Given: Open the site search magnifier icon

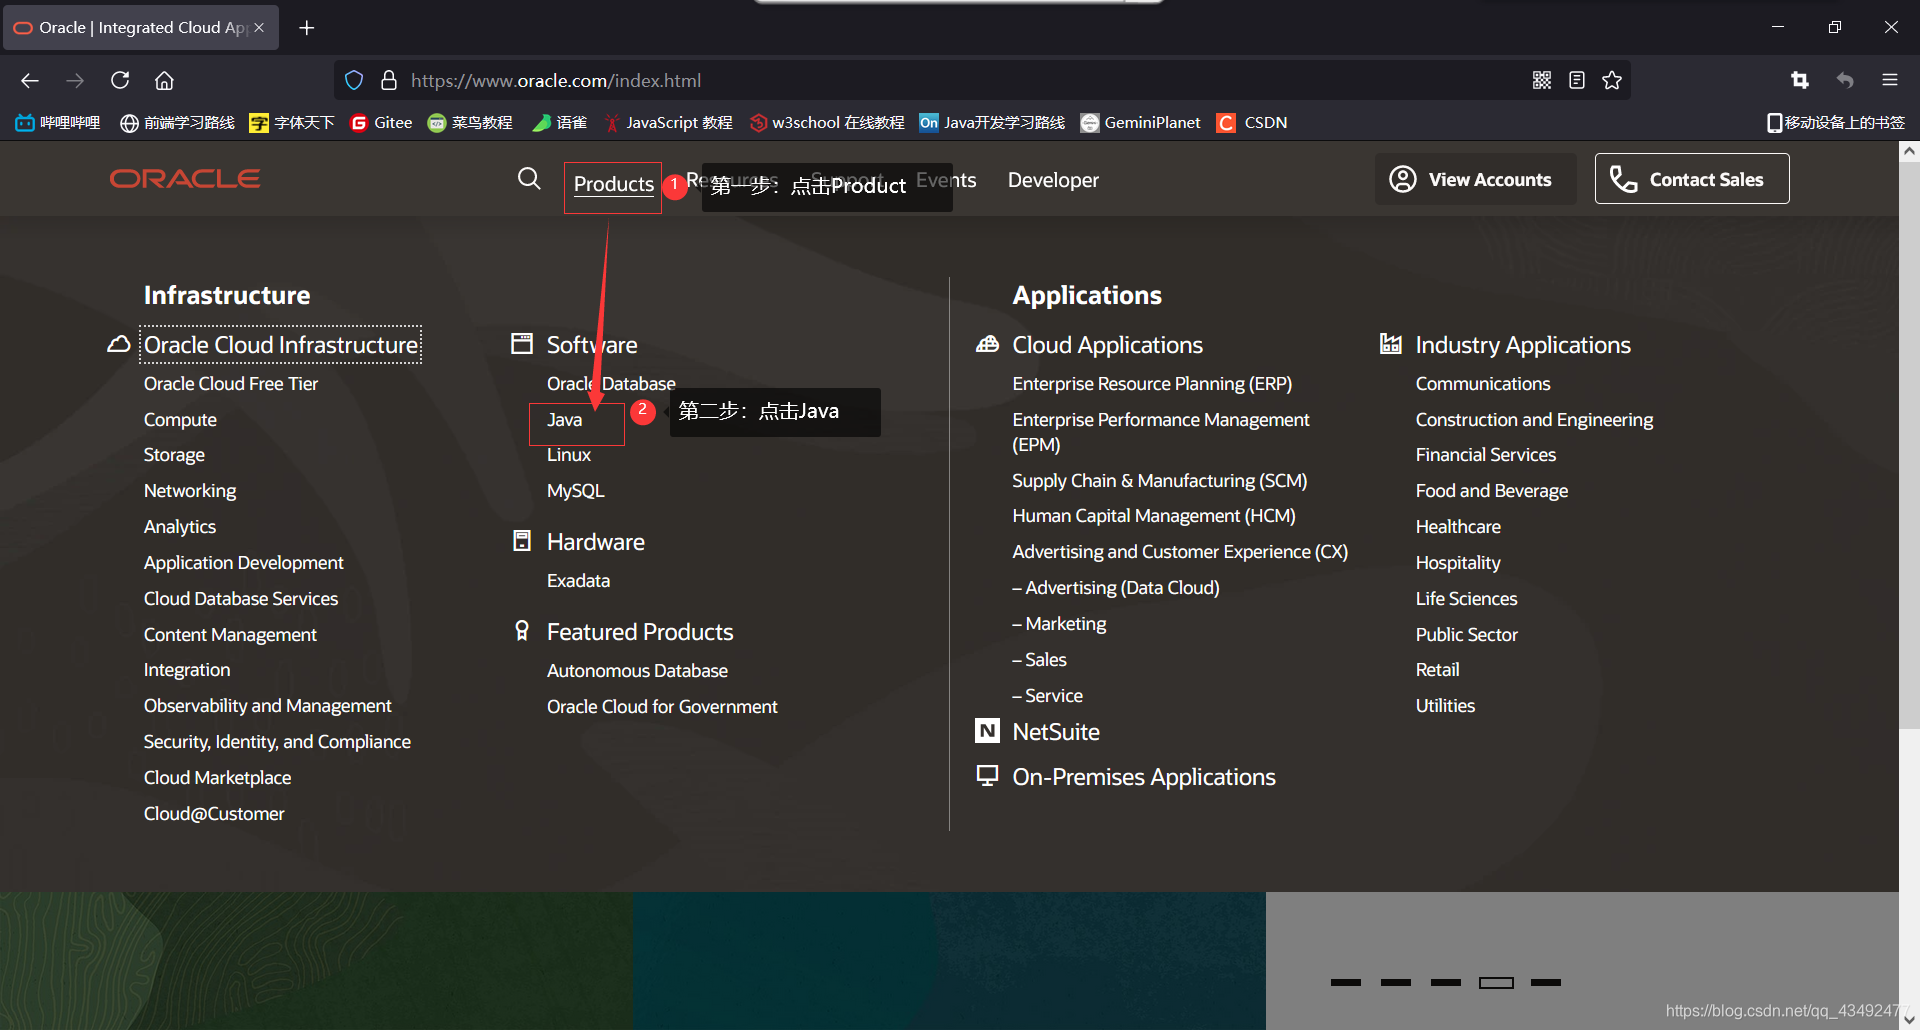Looking at the screenshot, I should click(529, 179).
